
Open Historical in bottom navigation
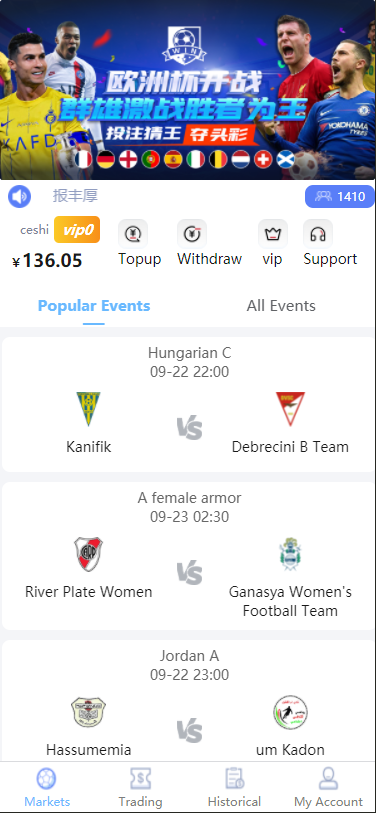click(234, 788)
